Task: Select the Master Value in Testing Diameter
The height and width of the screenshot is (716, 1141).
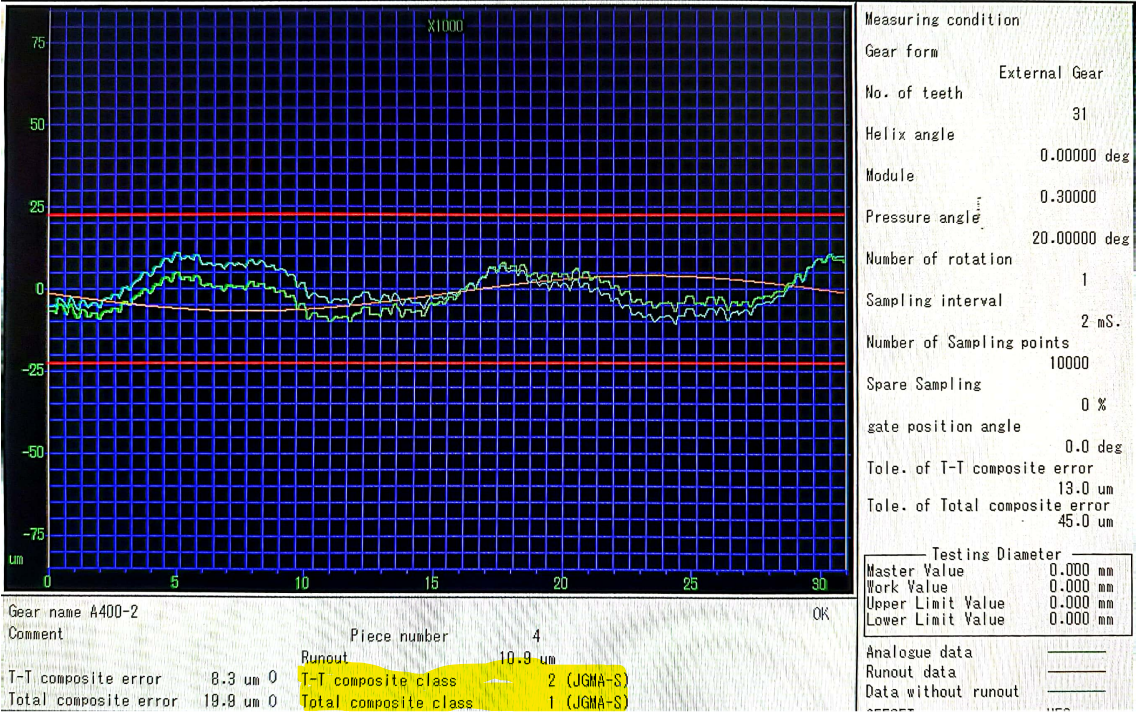Action: pyautogui.click(x=1080, y=571)
